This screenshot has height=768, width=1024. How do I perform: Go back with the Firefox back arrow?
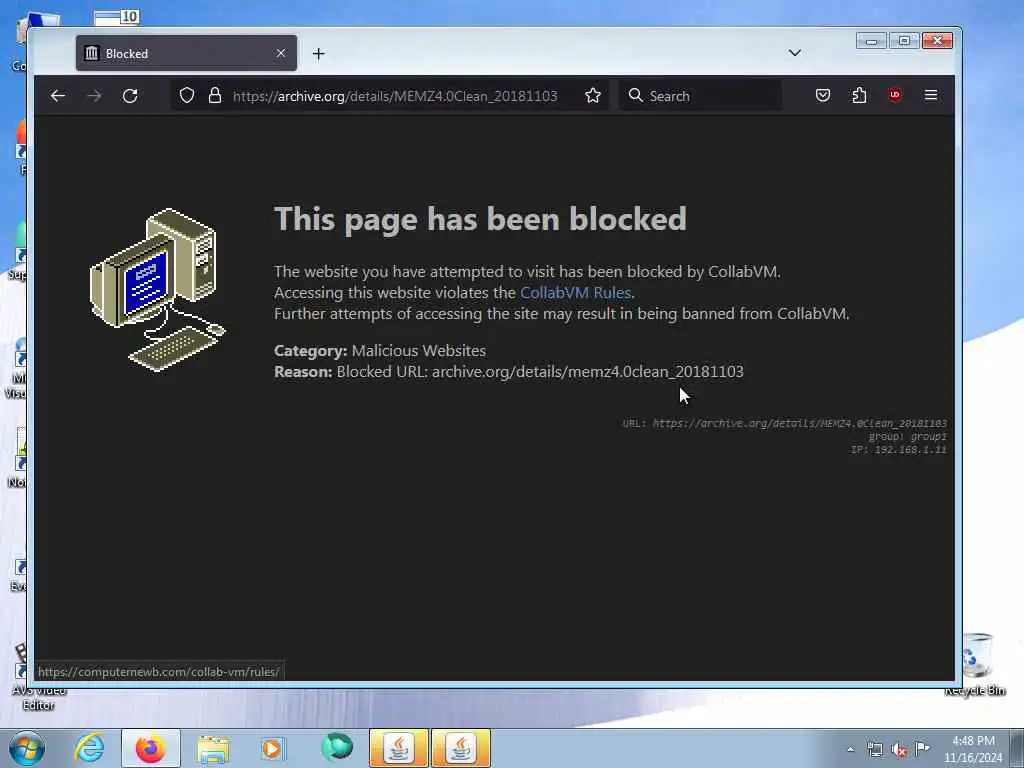(57, 96)
